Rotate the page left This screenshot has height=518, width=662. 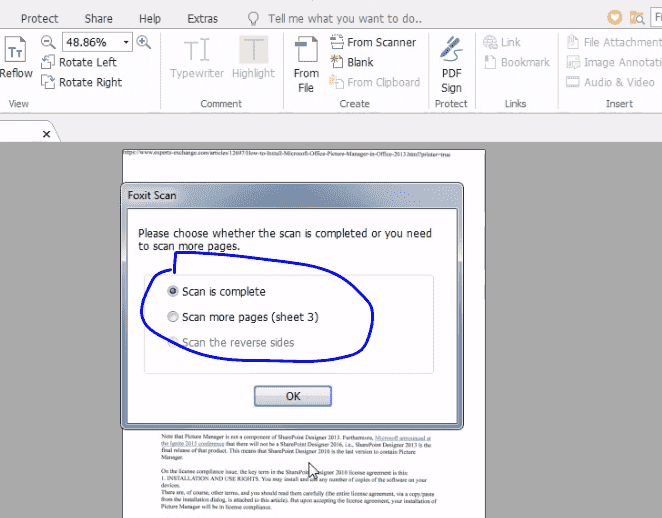[x=79, y=62]
